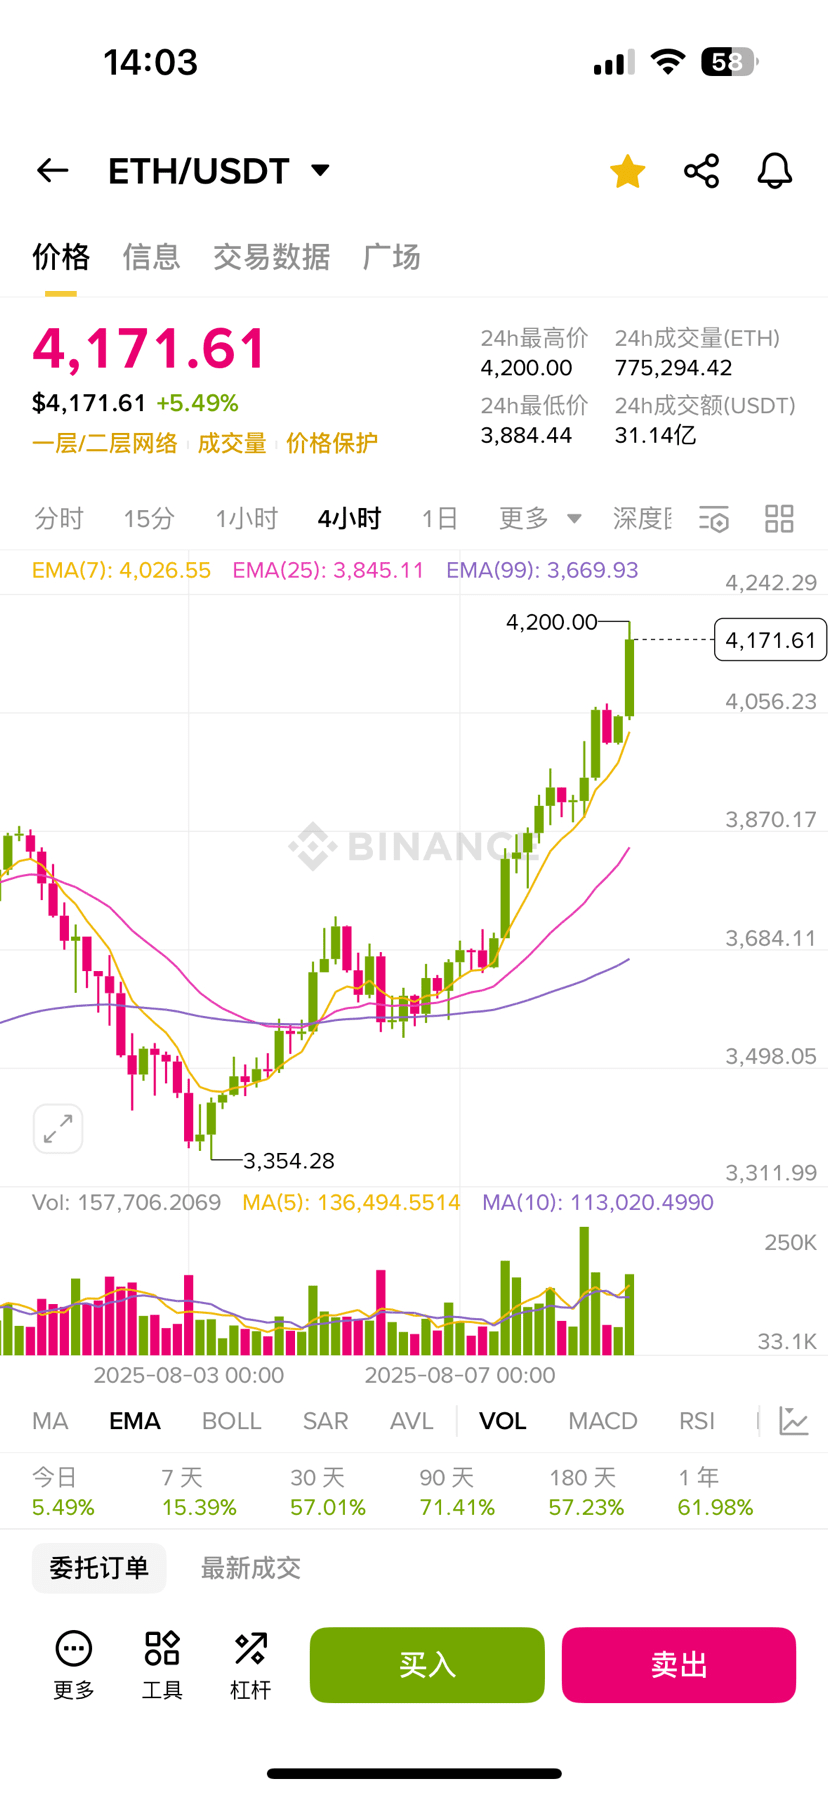This screenshot has height=1796, width=828.
Task: Open 杠杆 margin icon
Action: click(250, 1665)
